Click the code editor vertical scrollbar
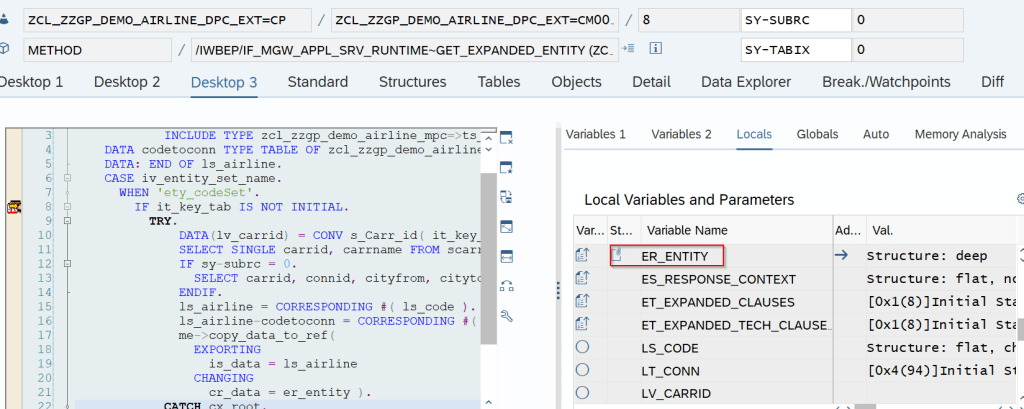Image resolution: width=1024 pixels, height=409 pixels. click(488, 260)
